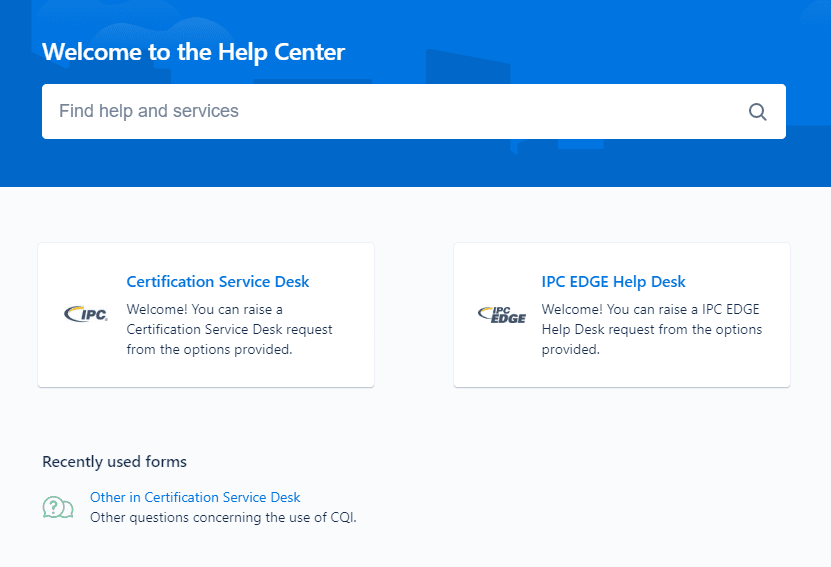Open the IPC EDGE Help Desk title link

[x=613, y=282]
